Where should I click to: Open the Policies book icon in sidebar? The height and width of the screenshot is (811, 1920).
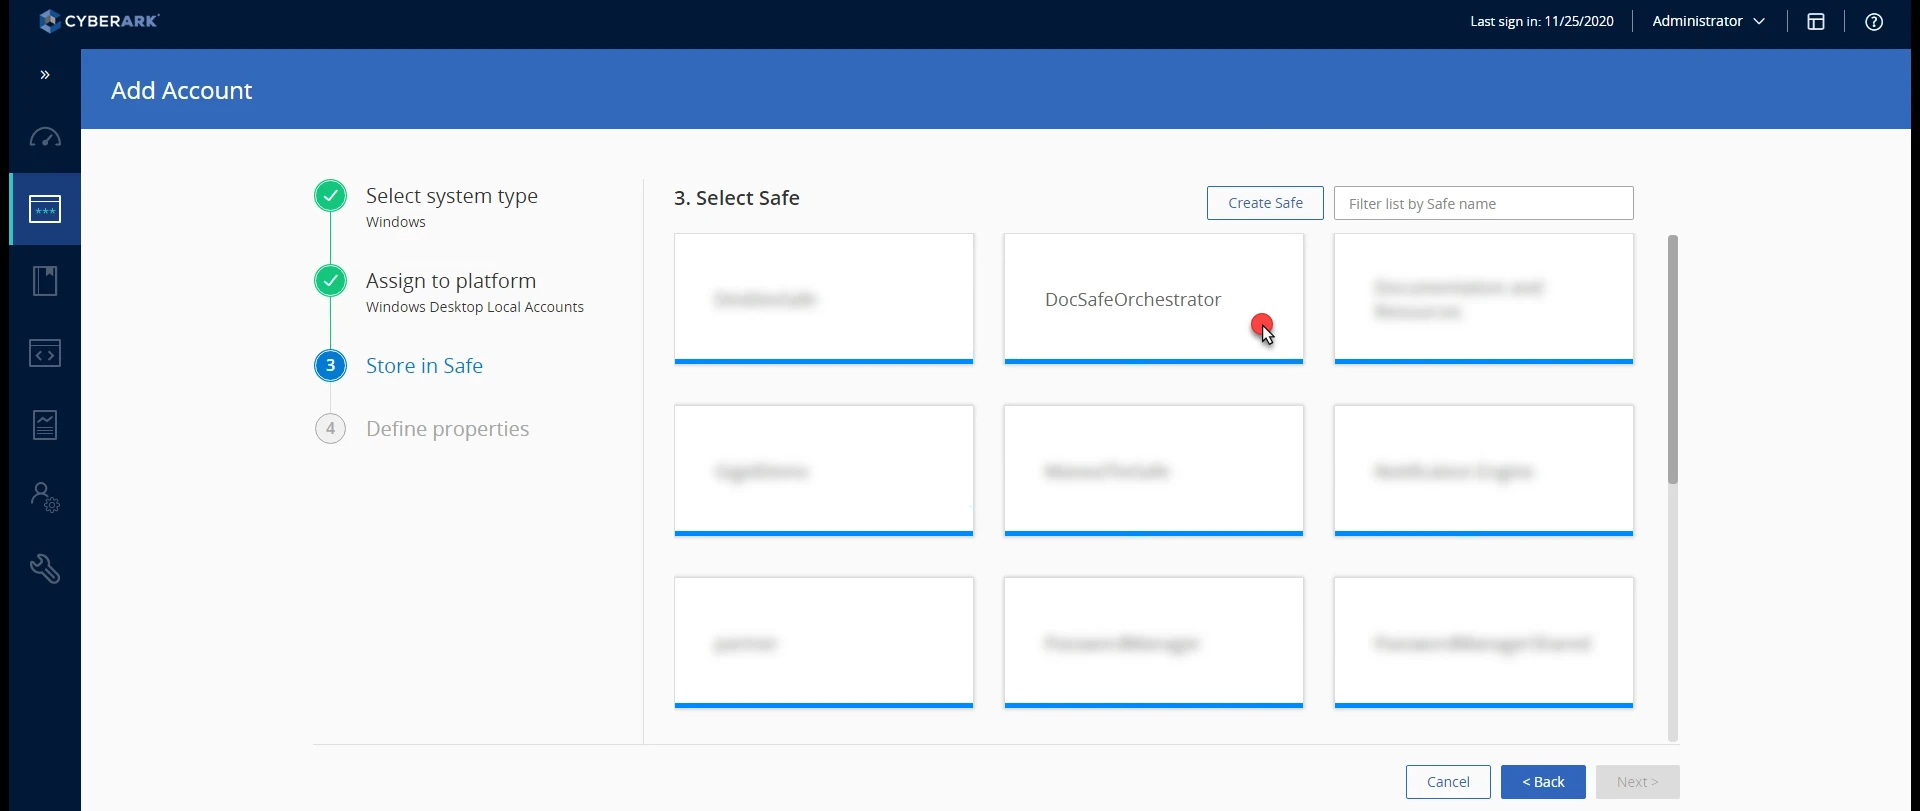[45, 281]
